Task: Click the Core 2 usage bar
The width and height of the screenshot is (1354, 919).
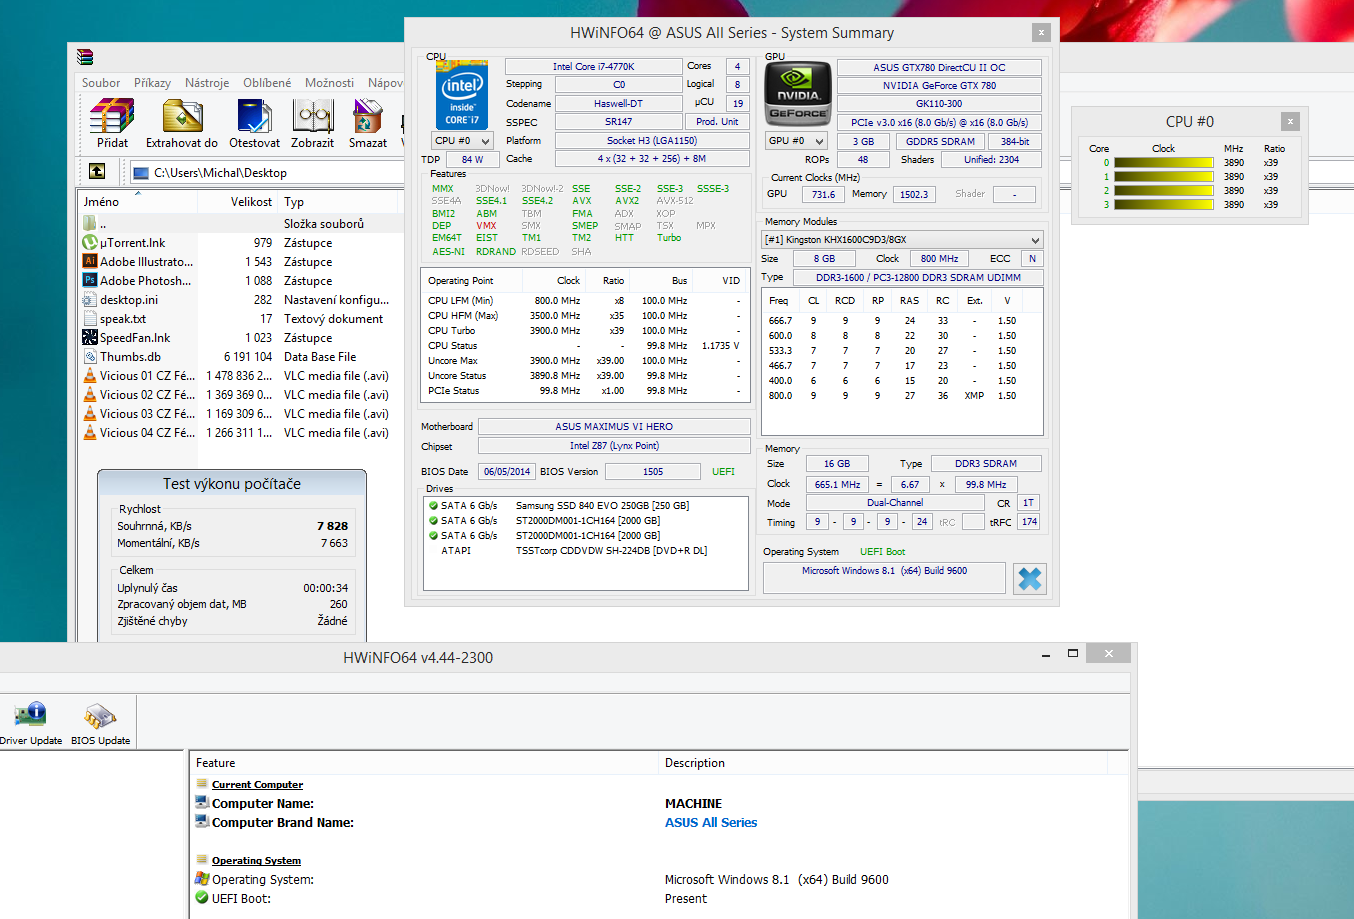Action: click(x=1163, y=191)
